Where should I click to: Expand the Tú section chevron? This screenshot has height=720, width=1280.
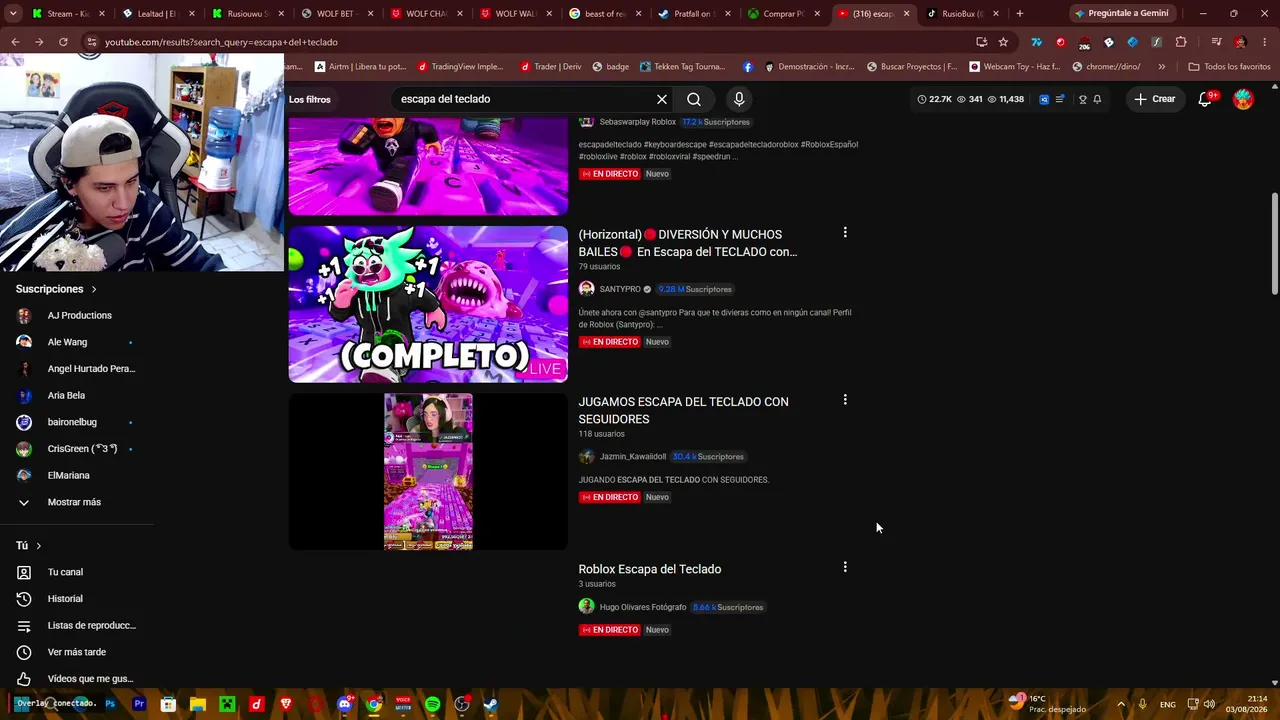coord(38,546)
